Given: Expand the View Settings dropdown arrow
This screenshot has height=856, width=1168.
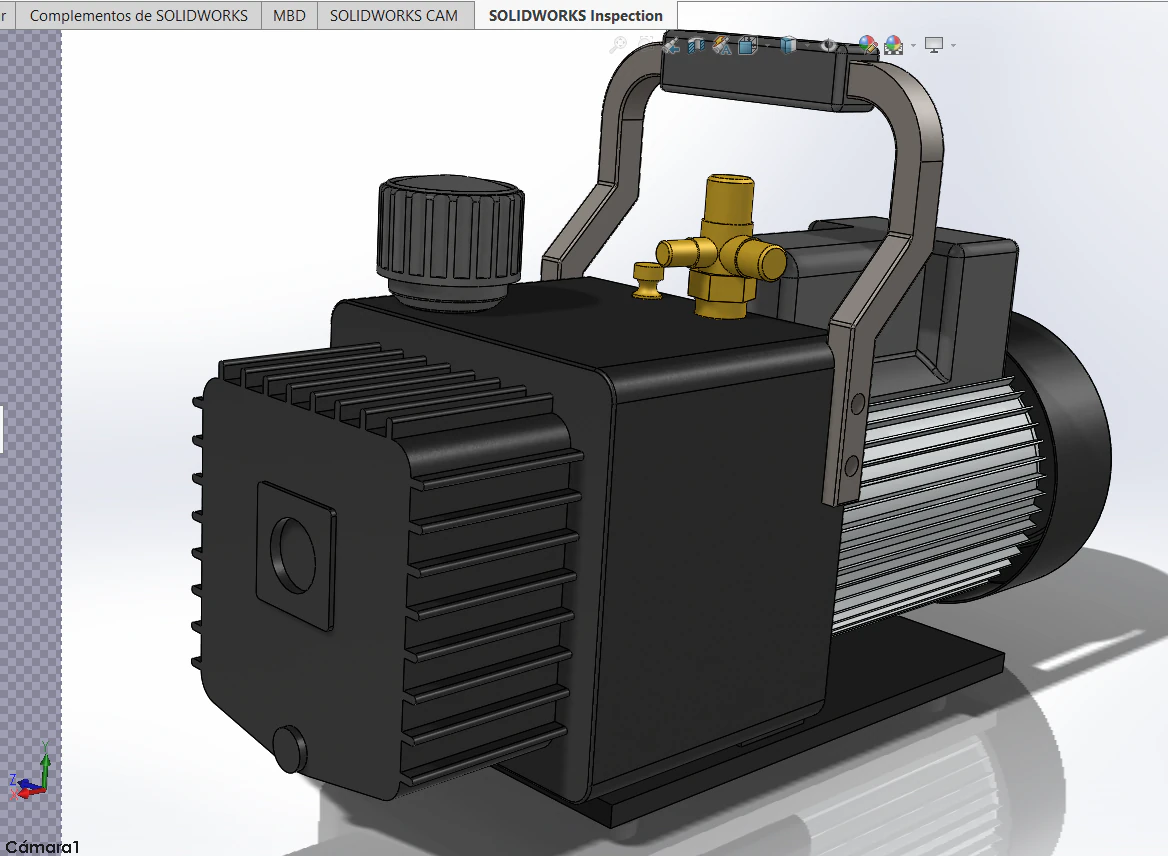Looking at the screenshot, I should (953, 46).
